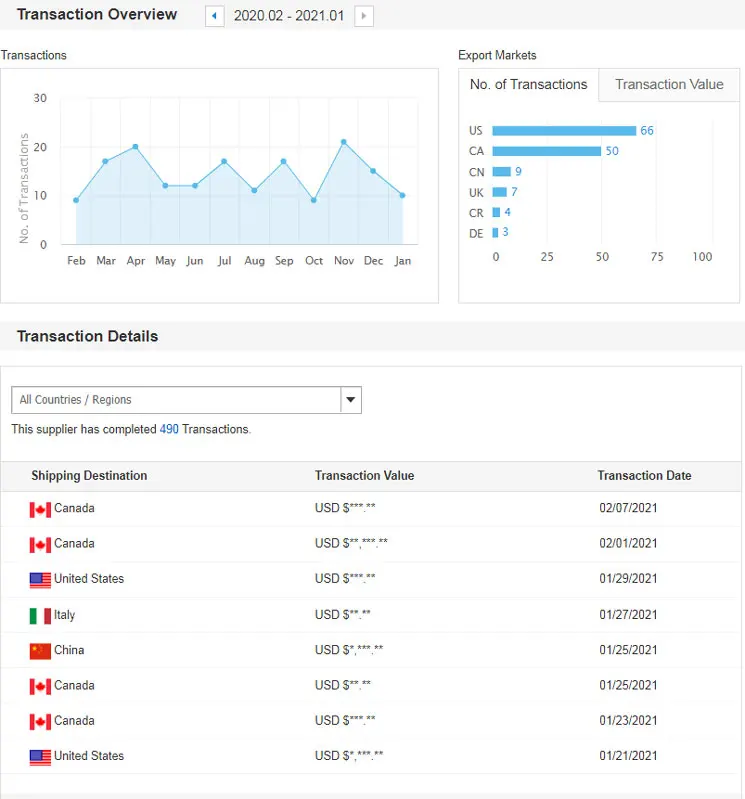Click the Italy flag icon
Screen dimensions: 745x799
coord(40,615)
